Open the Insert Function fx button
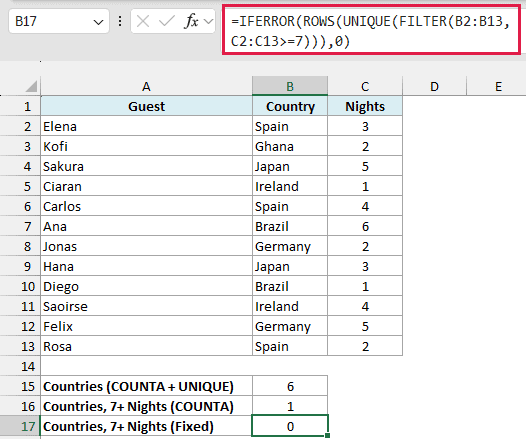 pos(191,21)
